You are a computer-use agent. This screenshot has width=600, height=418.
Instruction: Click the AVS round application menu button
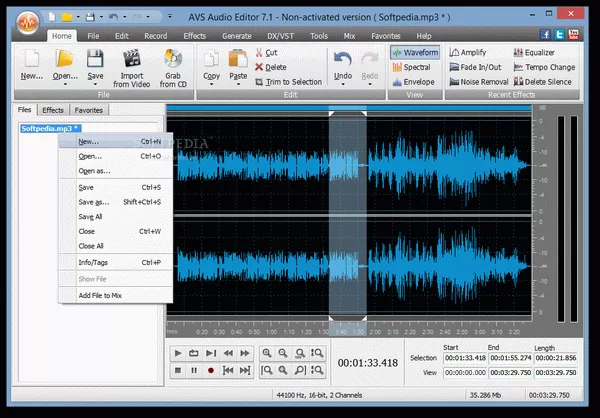coord(28,23)
